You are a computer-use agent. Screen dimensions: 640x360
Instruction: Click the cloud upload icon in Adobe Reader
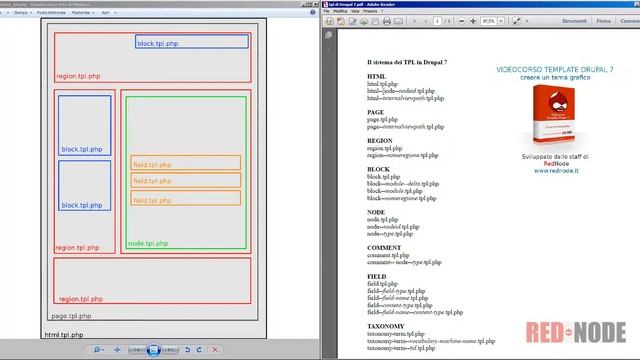pyautogui.click(x=364, y=21)
